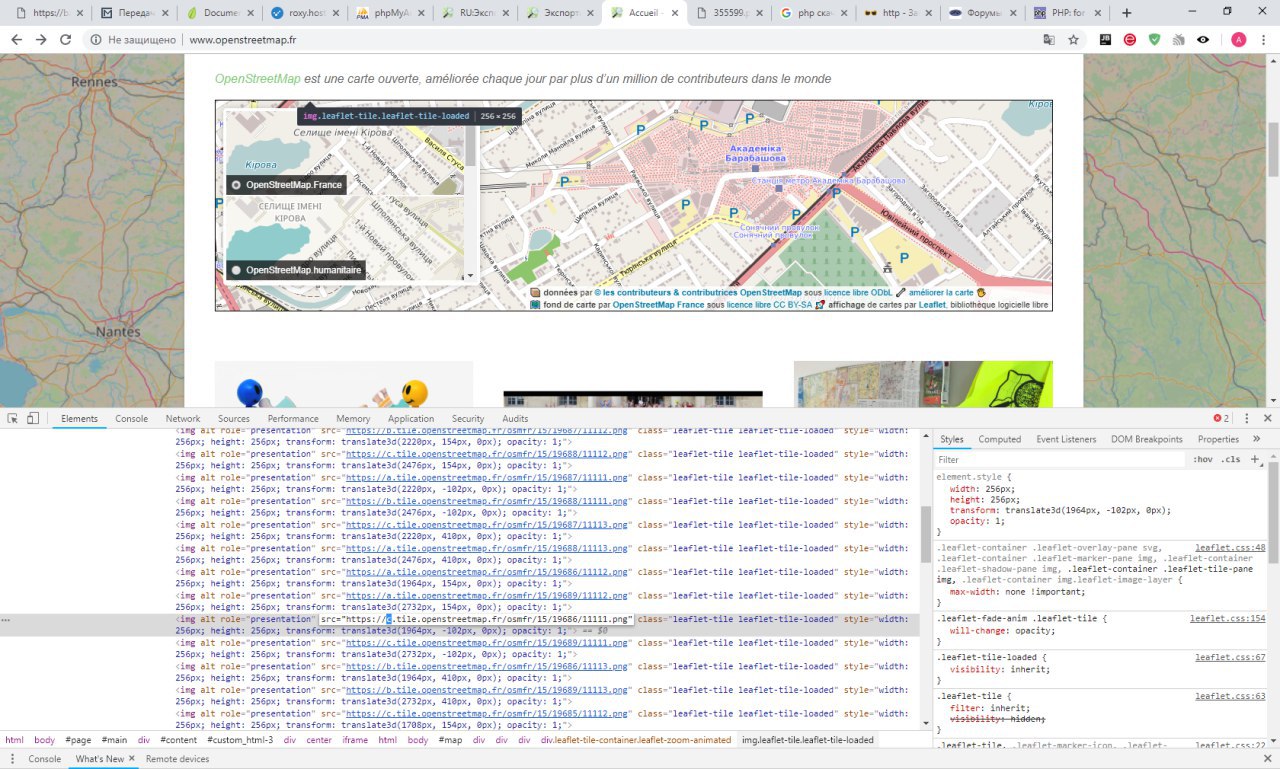This screenshot has height=769, width=1280.
Task: Go forward in browser history
Action: [x=41, y=40]
